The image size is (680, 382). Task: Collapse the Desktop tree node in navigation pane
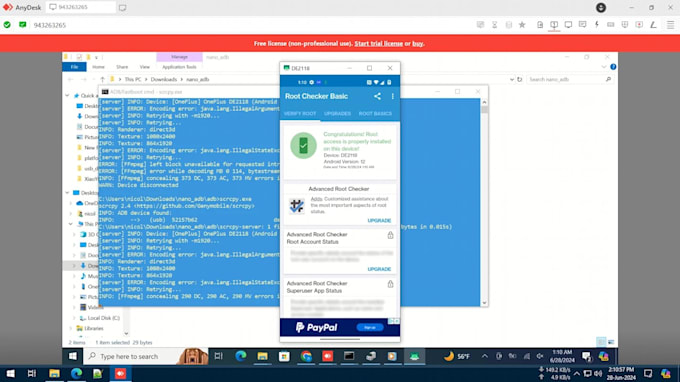point(67,193)
